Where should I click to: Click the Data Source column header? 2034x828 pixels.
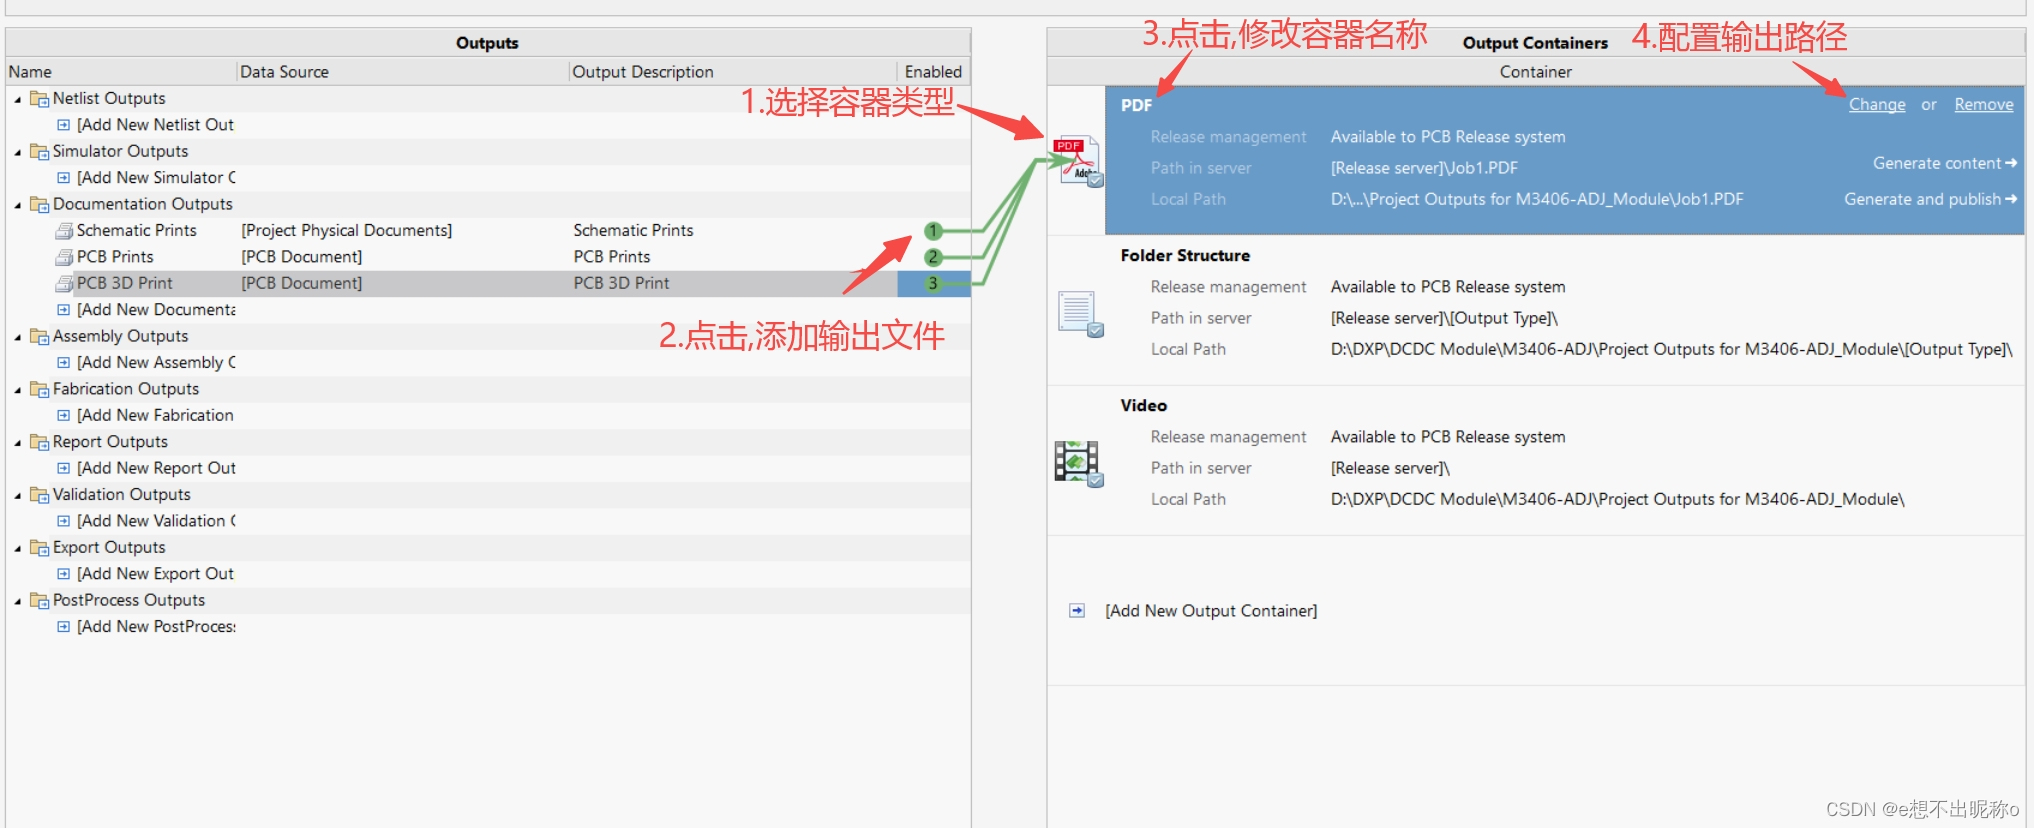click(x=284, y=72)
